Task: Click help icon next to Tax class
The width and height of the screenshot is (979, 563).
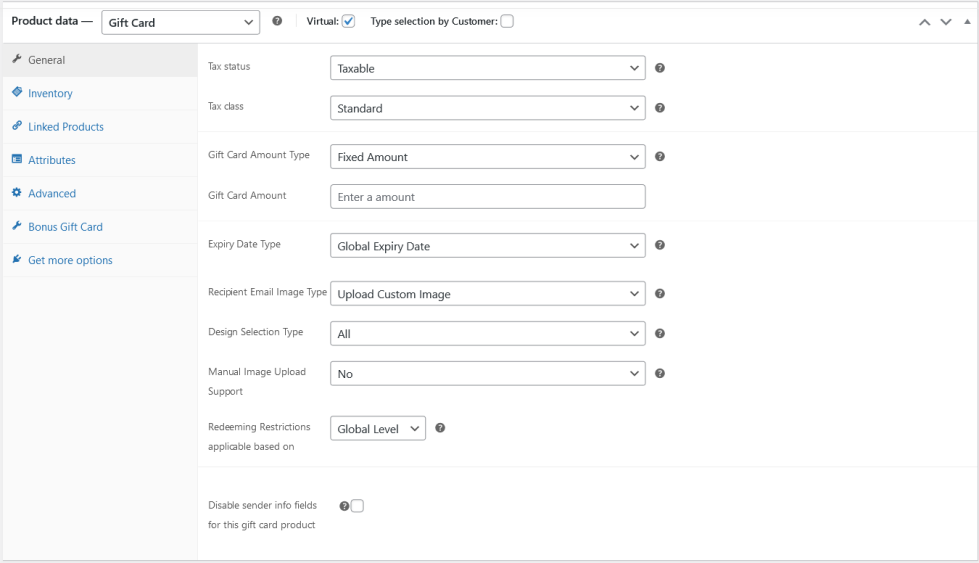Action: click(660, 108)
